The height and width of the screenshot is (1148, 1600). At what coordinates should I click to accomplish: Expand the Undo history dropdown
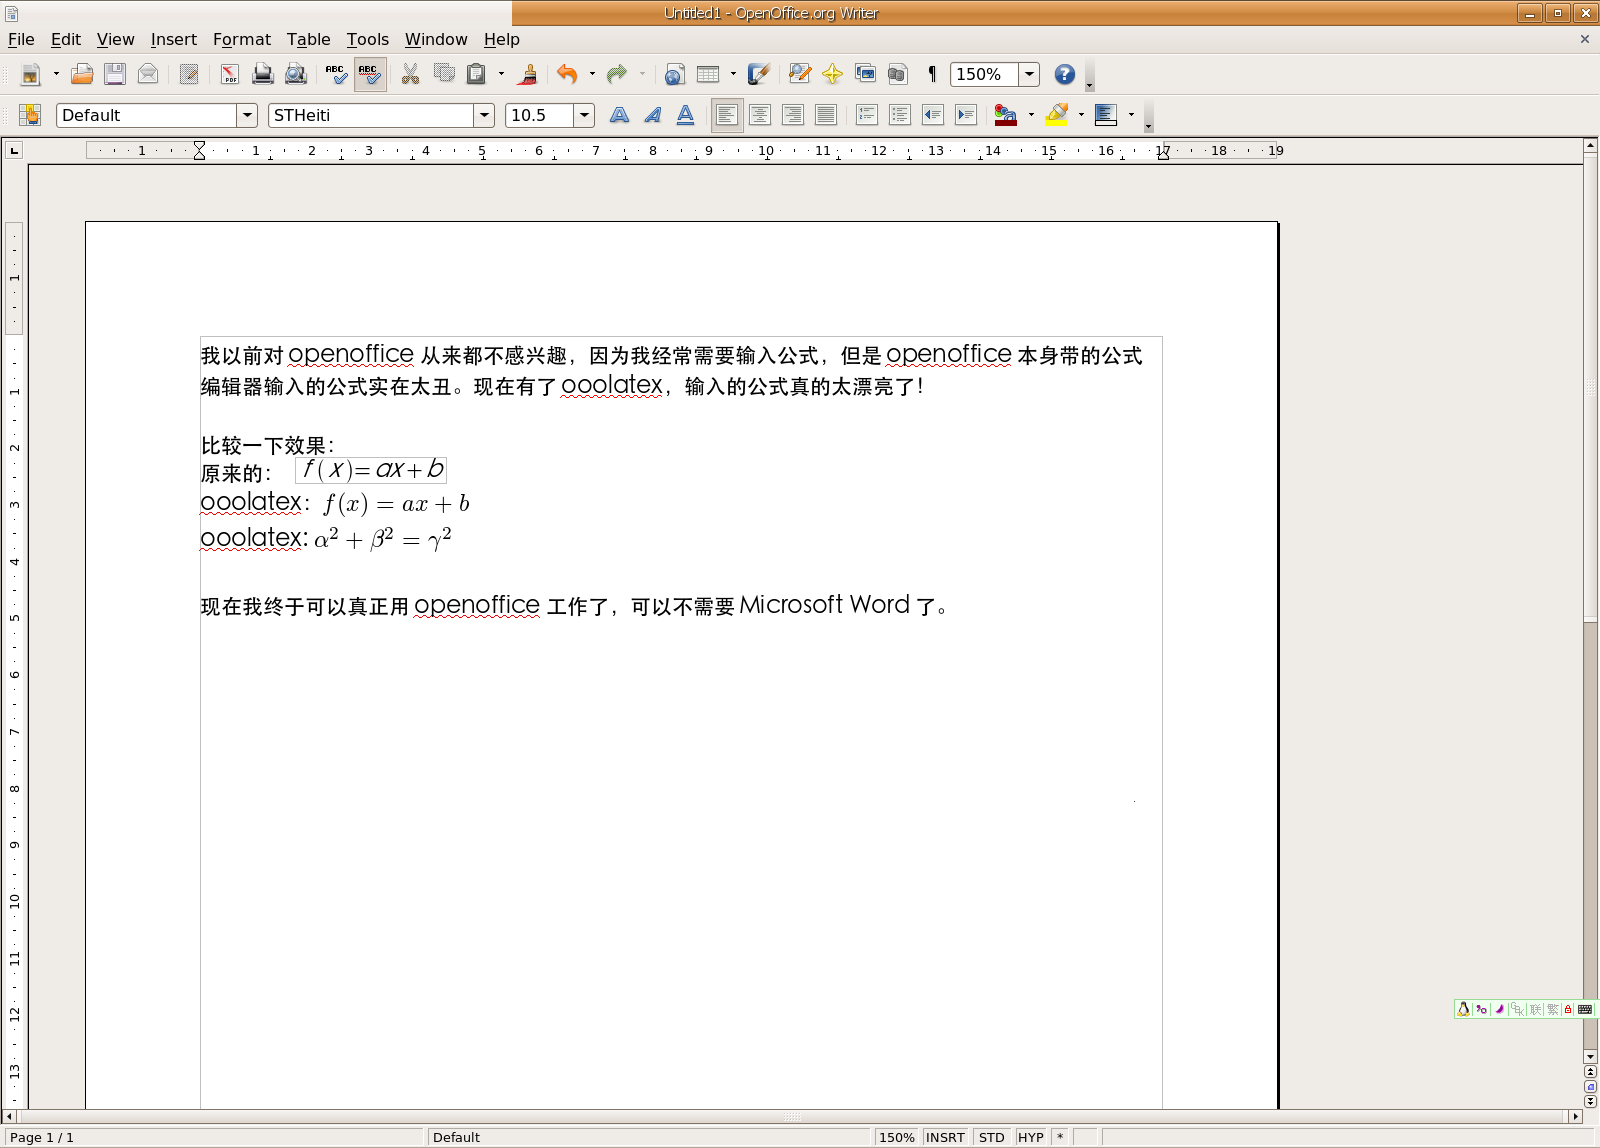click(x=592, y=74)
